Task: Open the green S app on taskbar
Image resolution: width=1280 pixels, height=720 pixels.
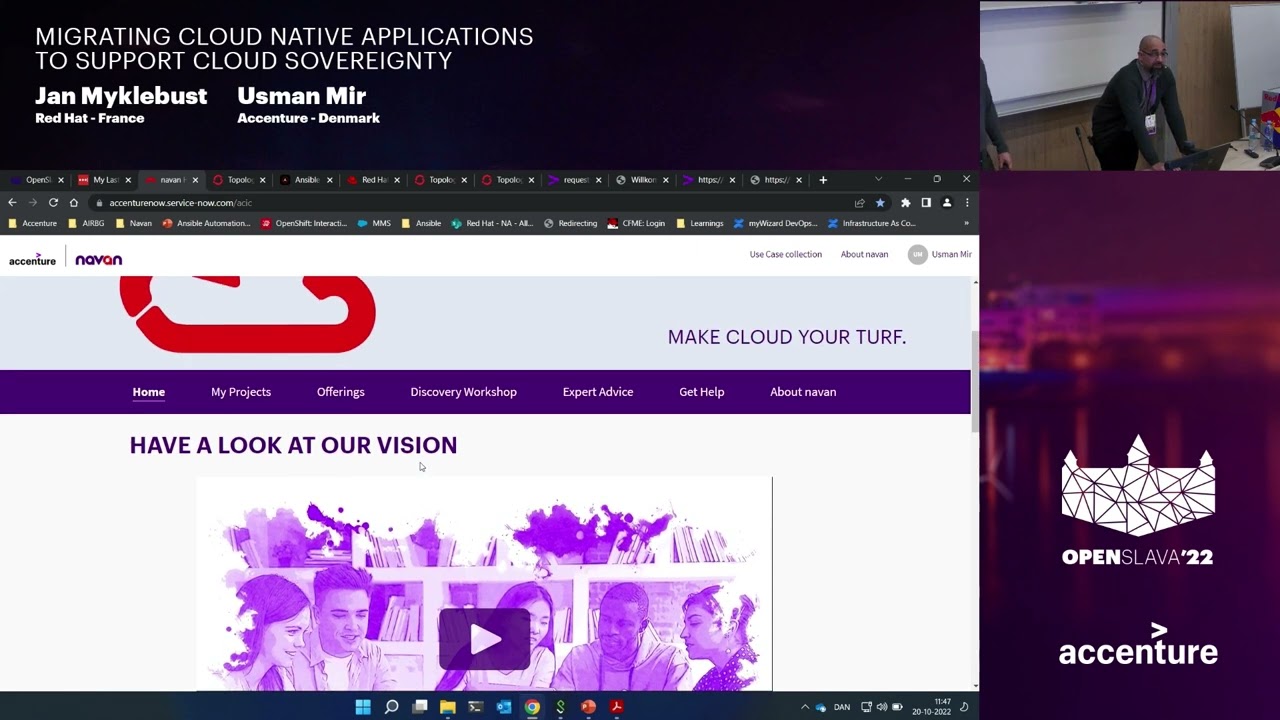Action: click(560, 707)
